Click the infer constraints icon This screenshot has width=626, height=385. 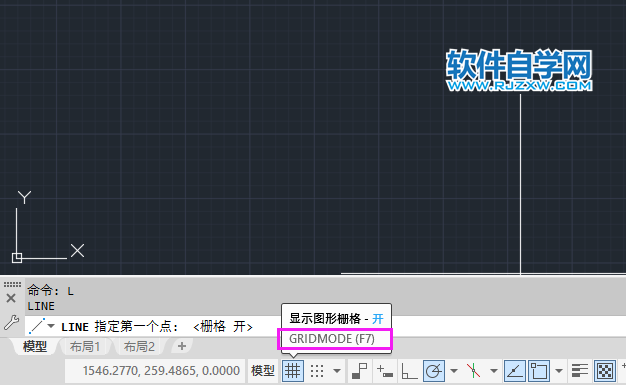point(359,371)
